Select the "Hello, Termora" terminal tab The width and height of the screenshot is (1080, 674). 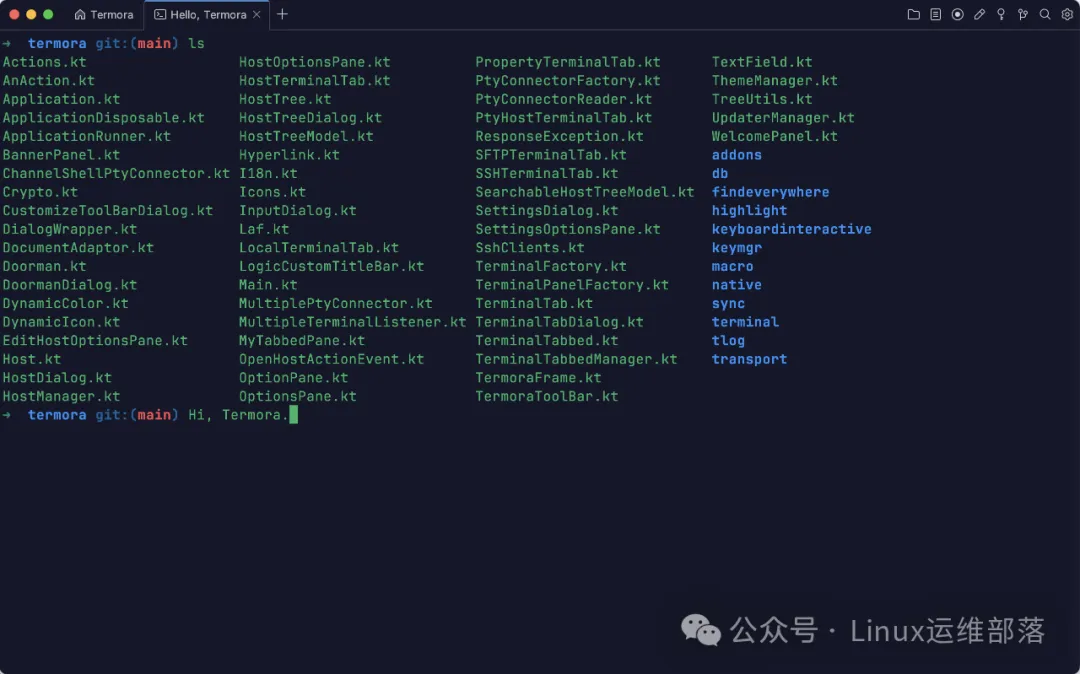pyautogui.click(x=205, y=15)
